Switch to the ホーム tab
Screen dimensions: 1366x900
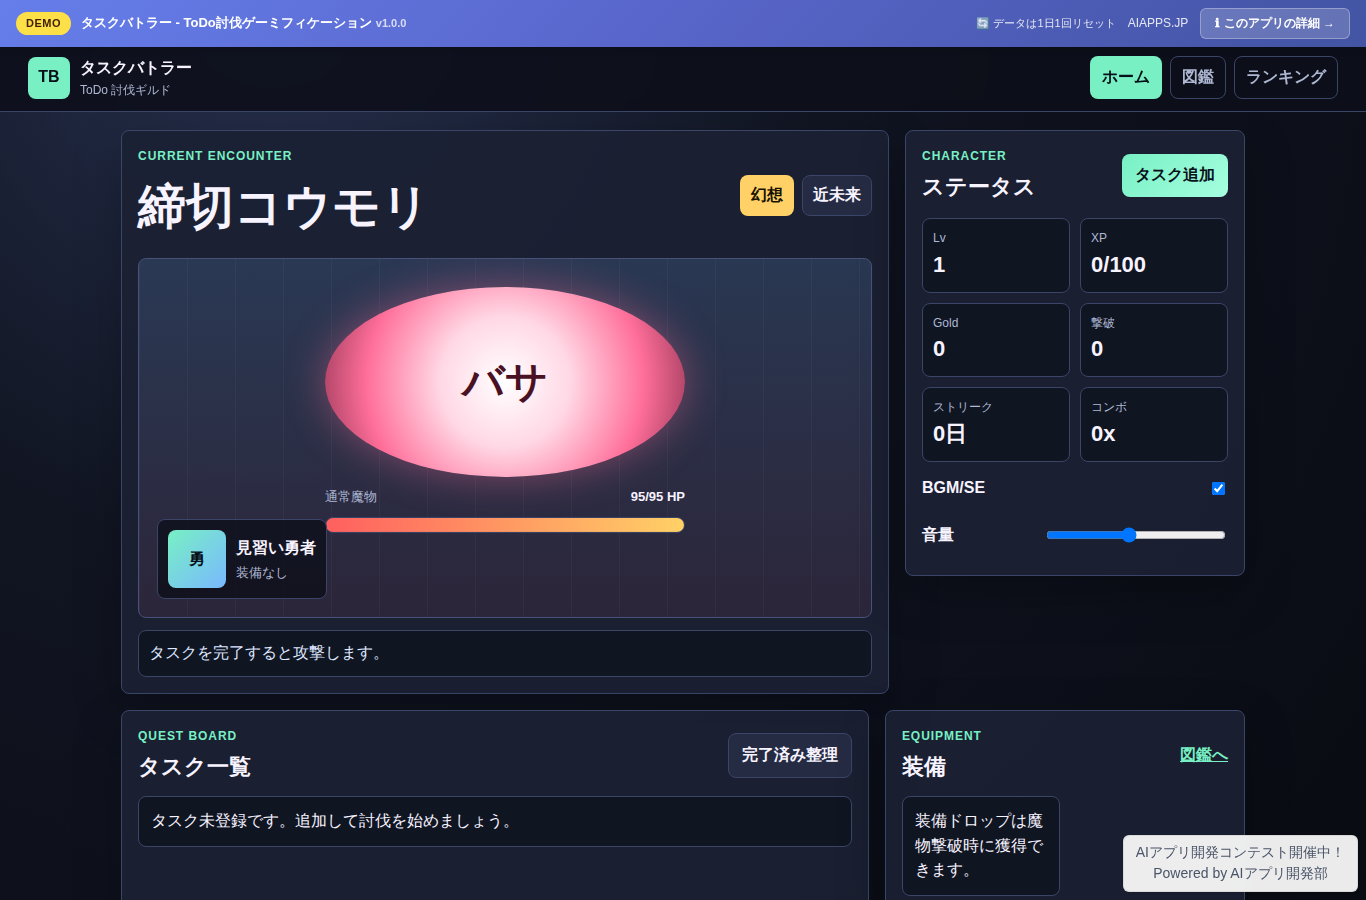(1126, 78)
